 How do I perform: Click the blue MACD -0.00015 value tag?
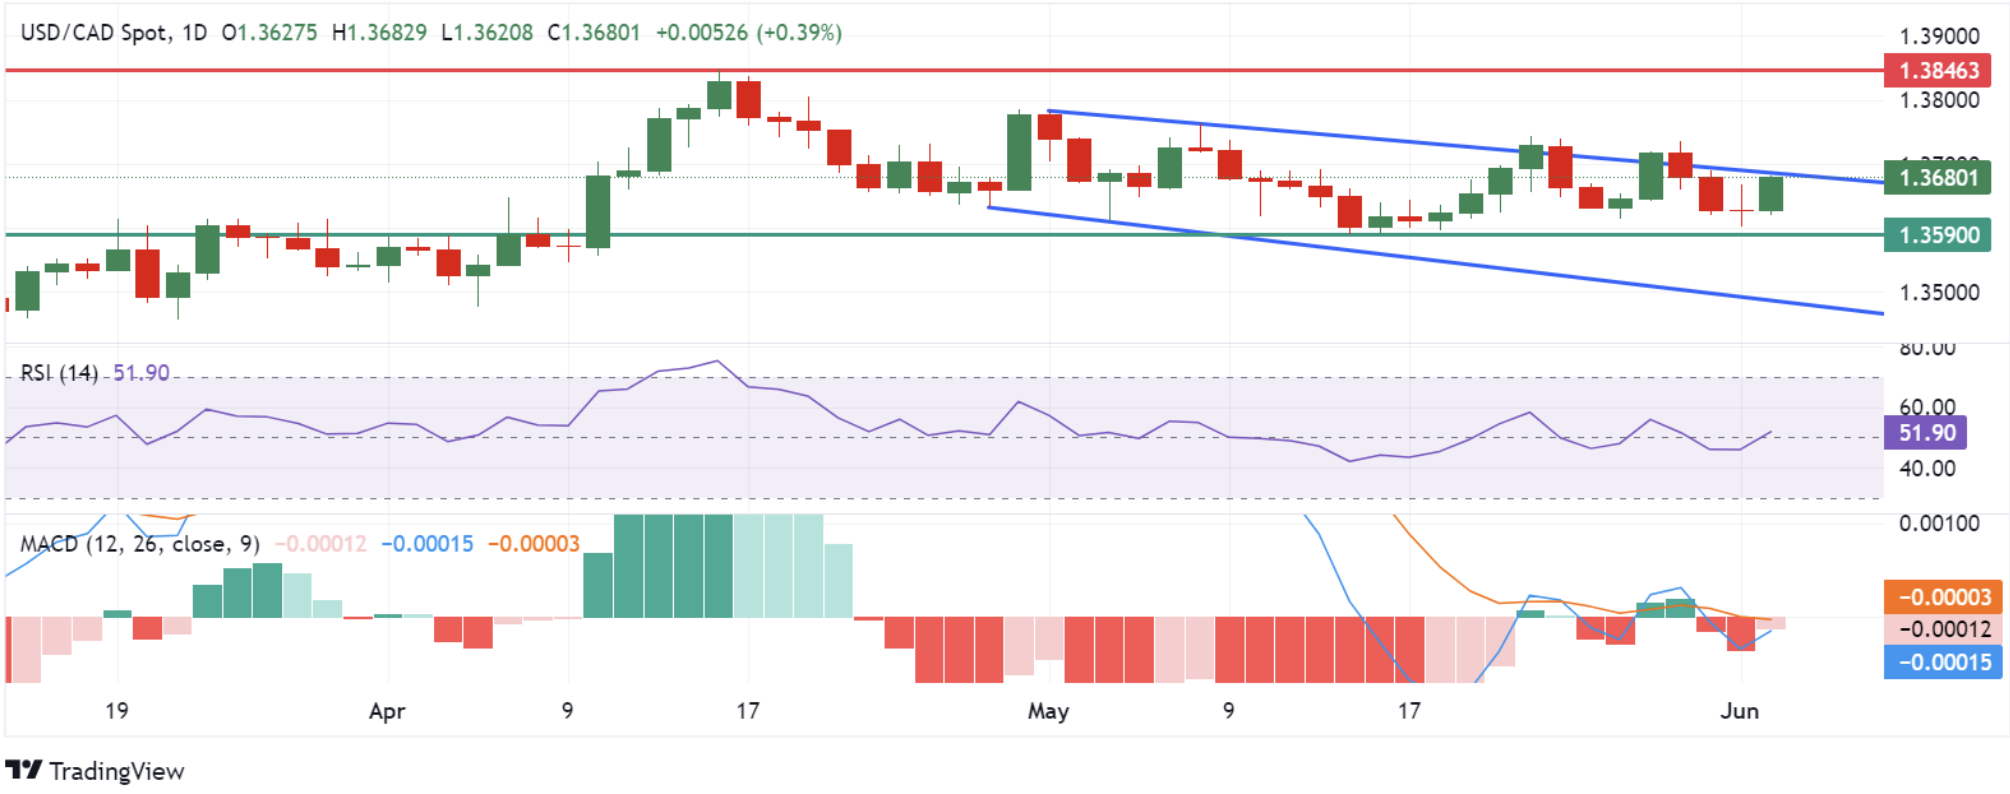coord(1943,662)
